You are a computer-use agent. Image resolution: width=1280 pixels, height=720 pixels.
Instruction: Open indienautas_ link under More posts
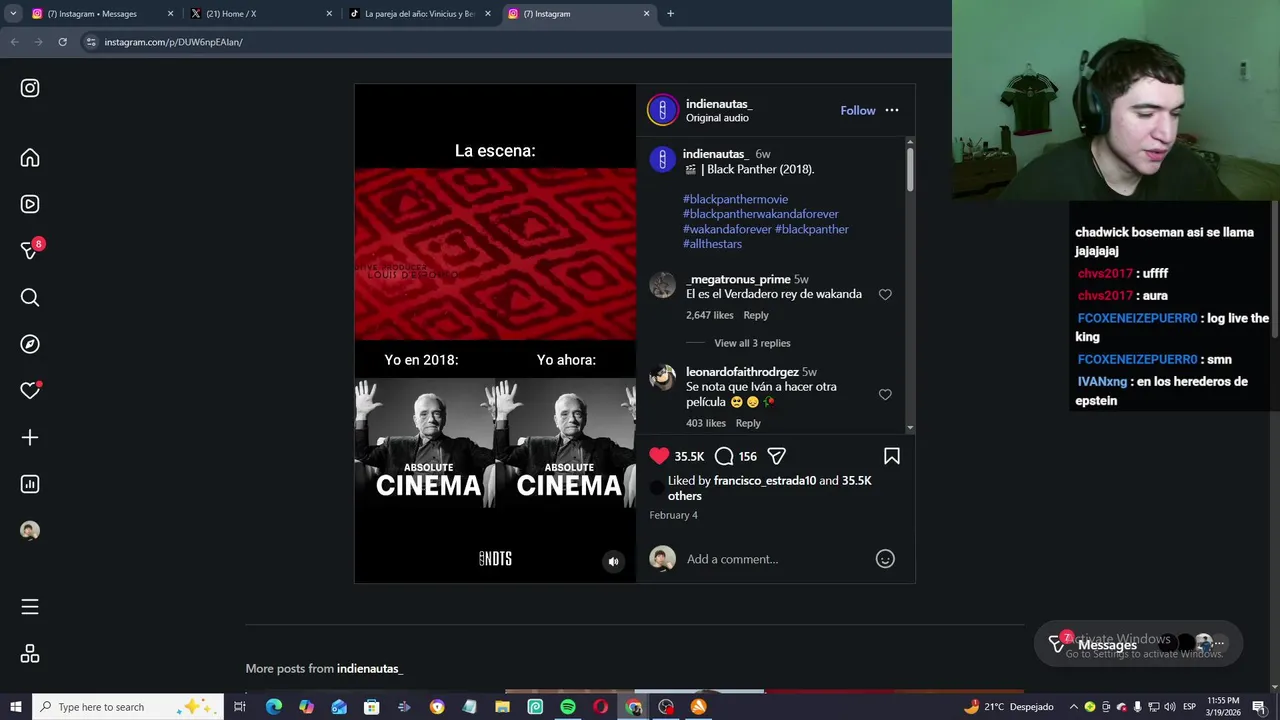click(370, 668)
